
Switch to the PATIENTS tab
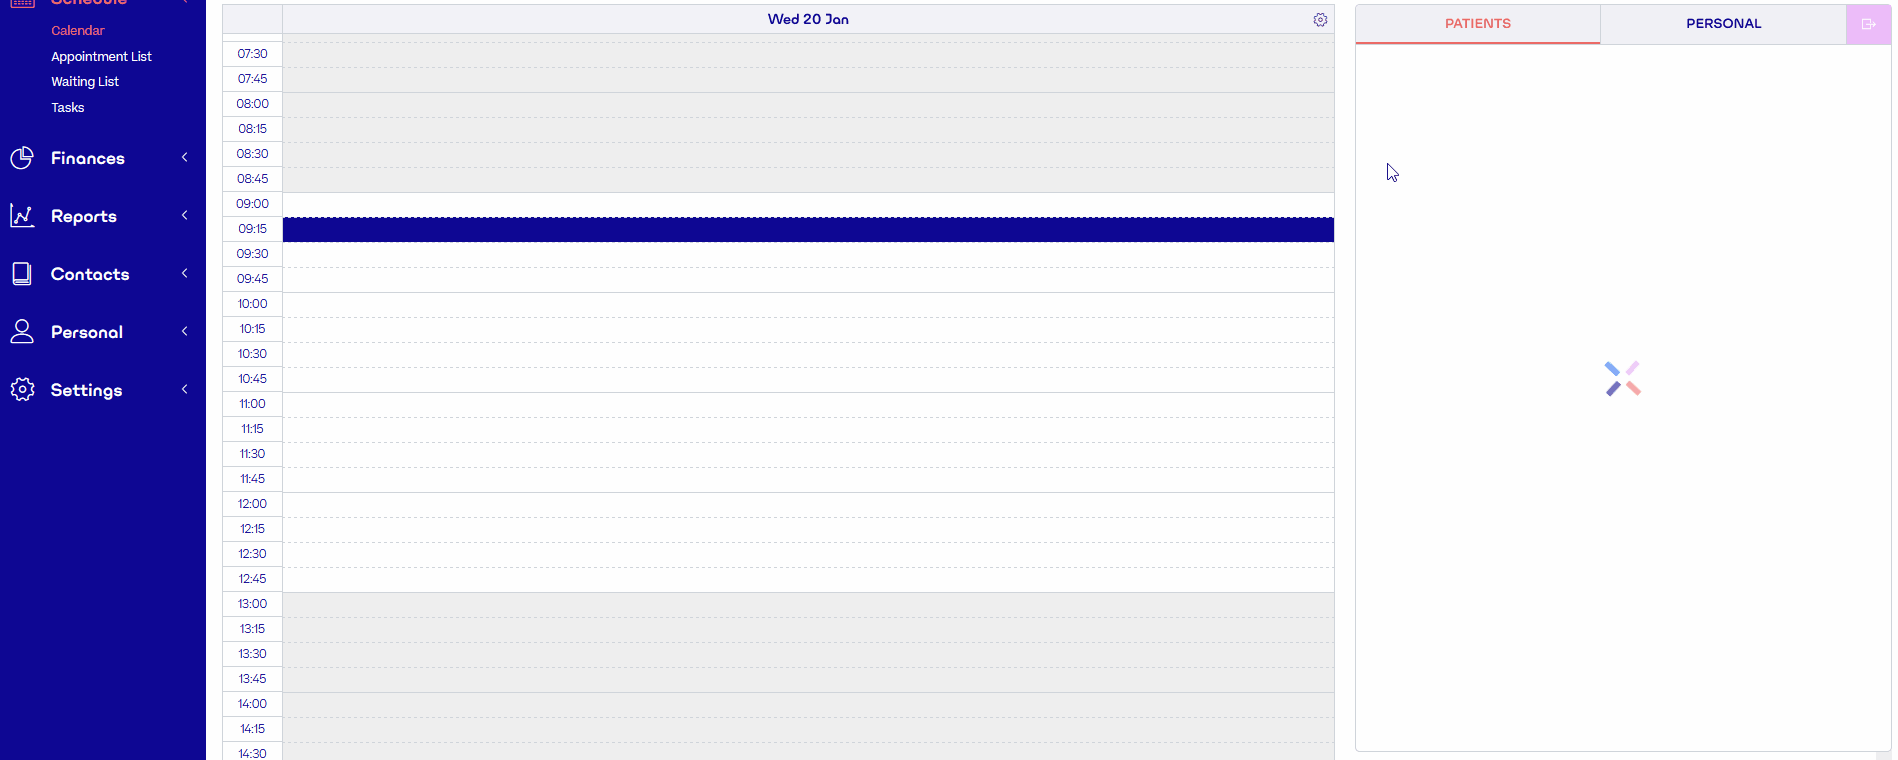pyautogui.click(x=1477, y=24)
